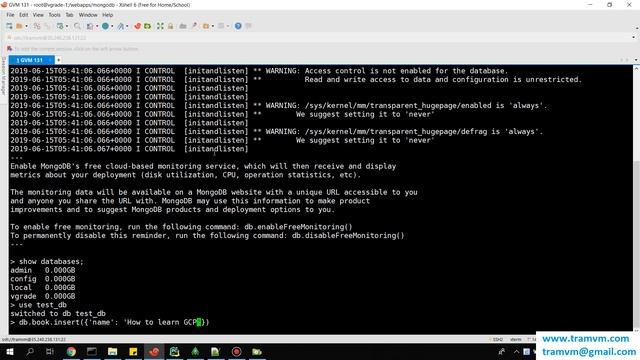Click the New session toolbar icon
Image resolution: width=640 pixels, height=360 pixels.
click(9, 26)
